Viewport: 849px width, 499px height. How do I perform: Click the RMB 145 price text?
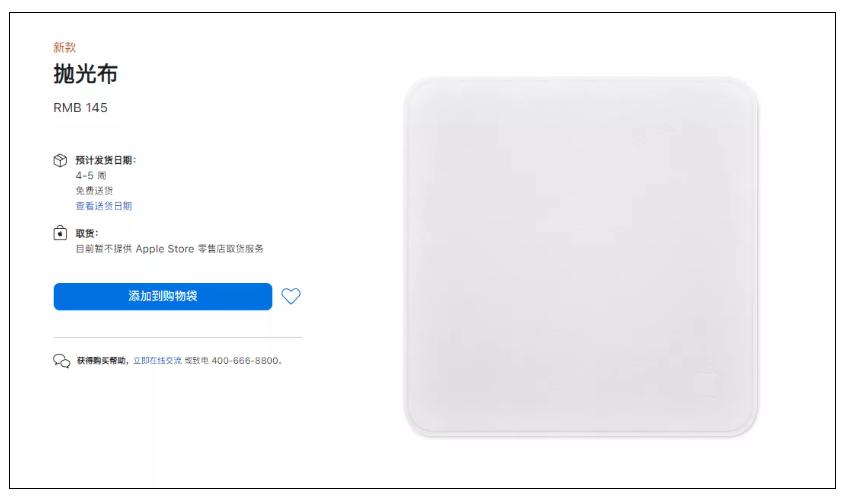pyautogui.click(x=80, y=108)
